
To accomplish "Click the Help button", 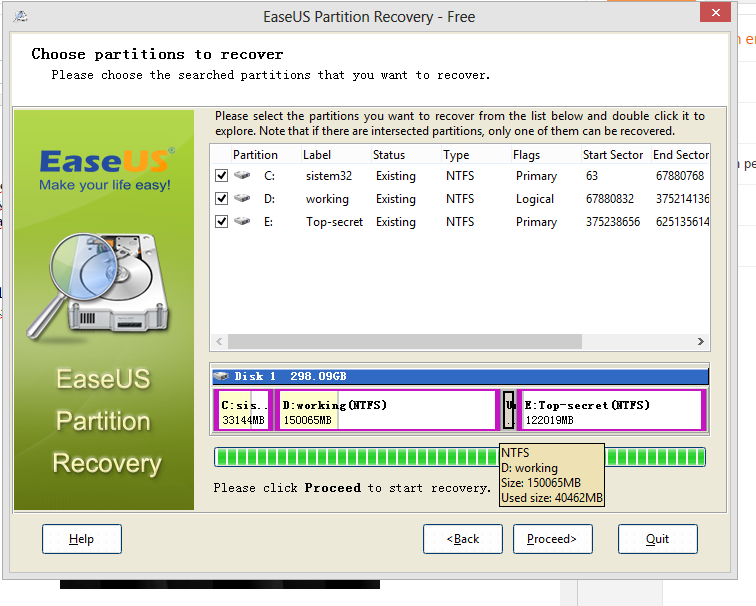I will click(x=81, y=539).
